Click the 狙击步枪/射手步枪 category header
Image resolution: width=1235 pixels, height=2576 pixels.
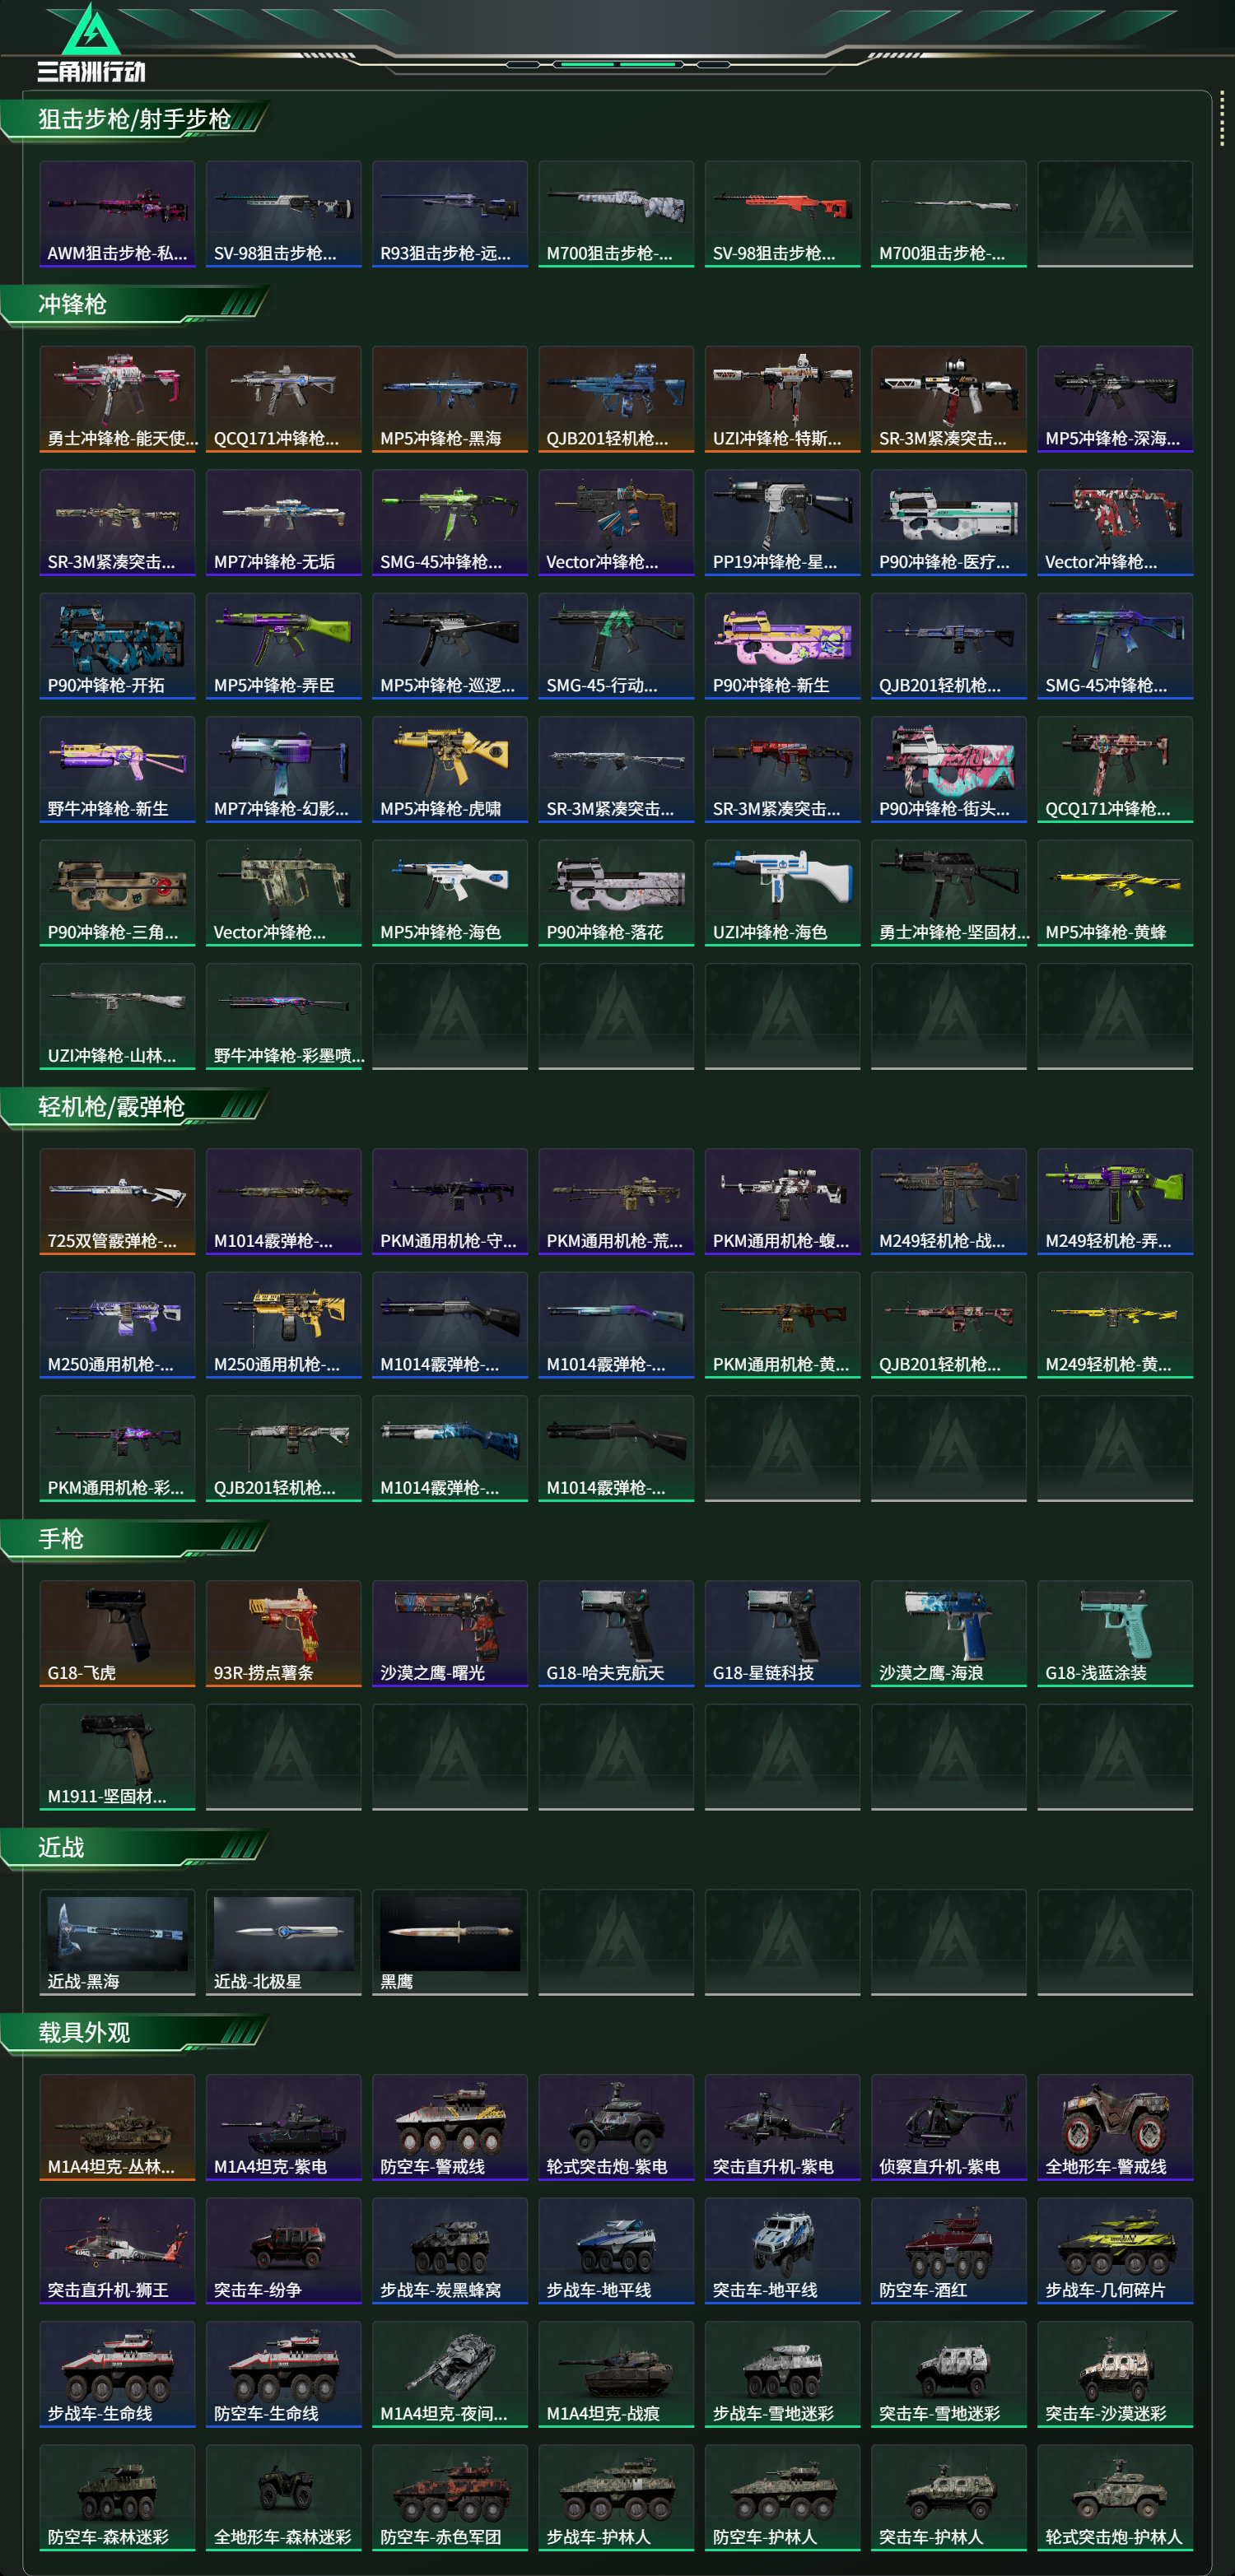135,119
